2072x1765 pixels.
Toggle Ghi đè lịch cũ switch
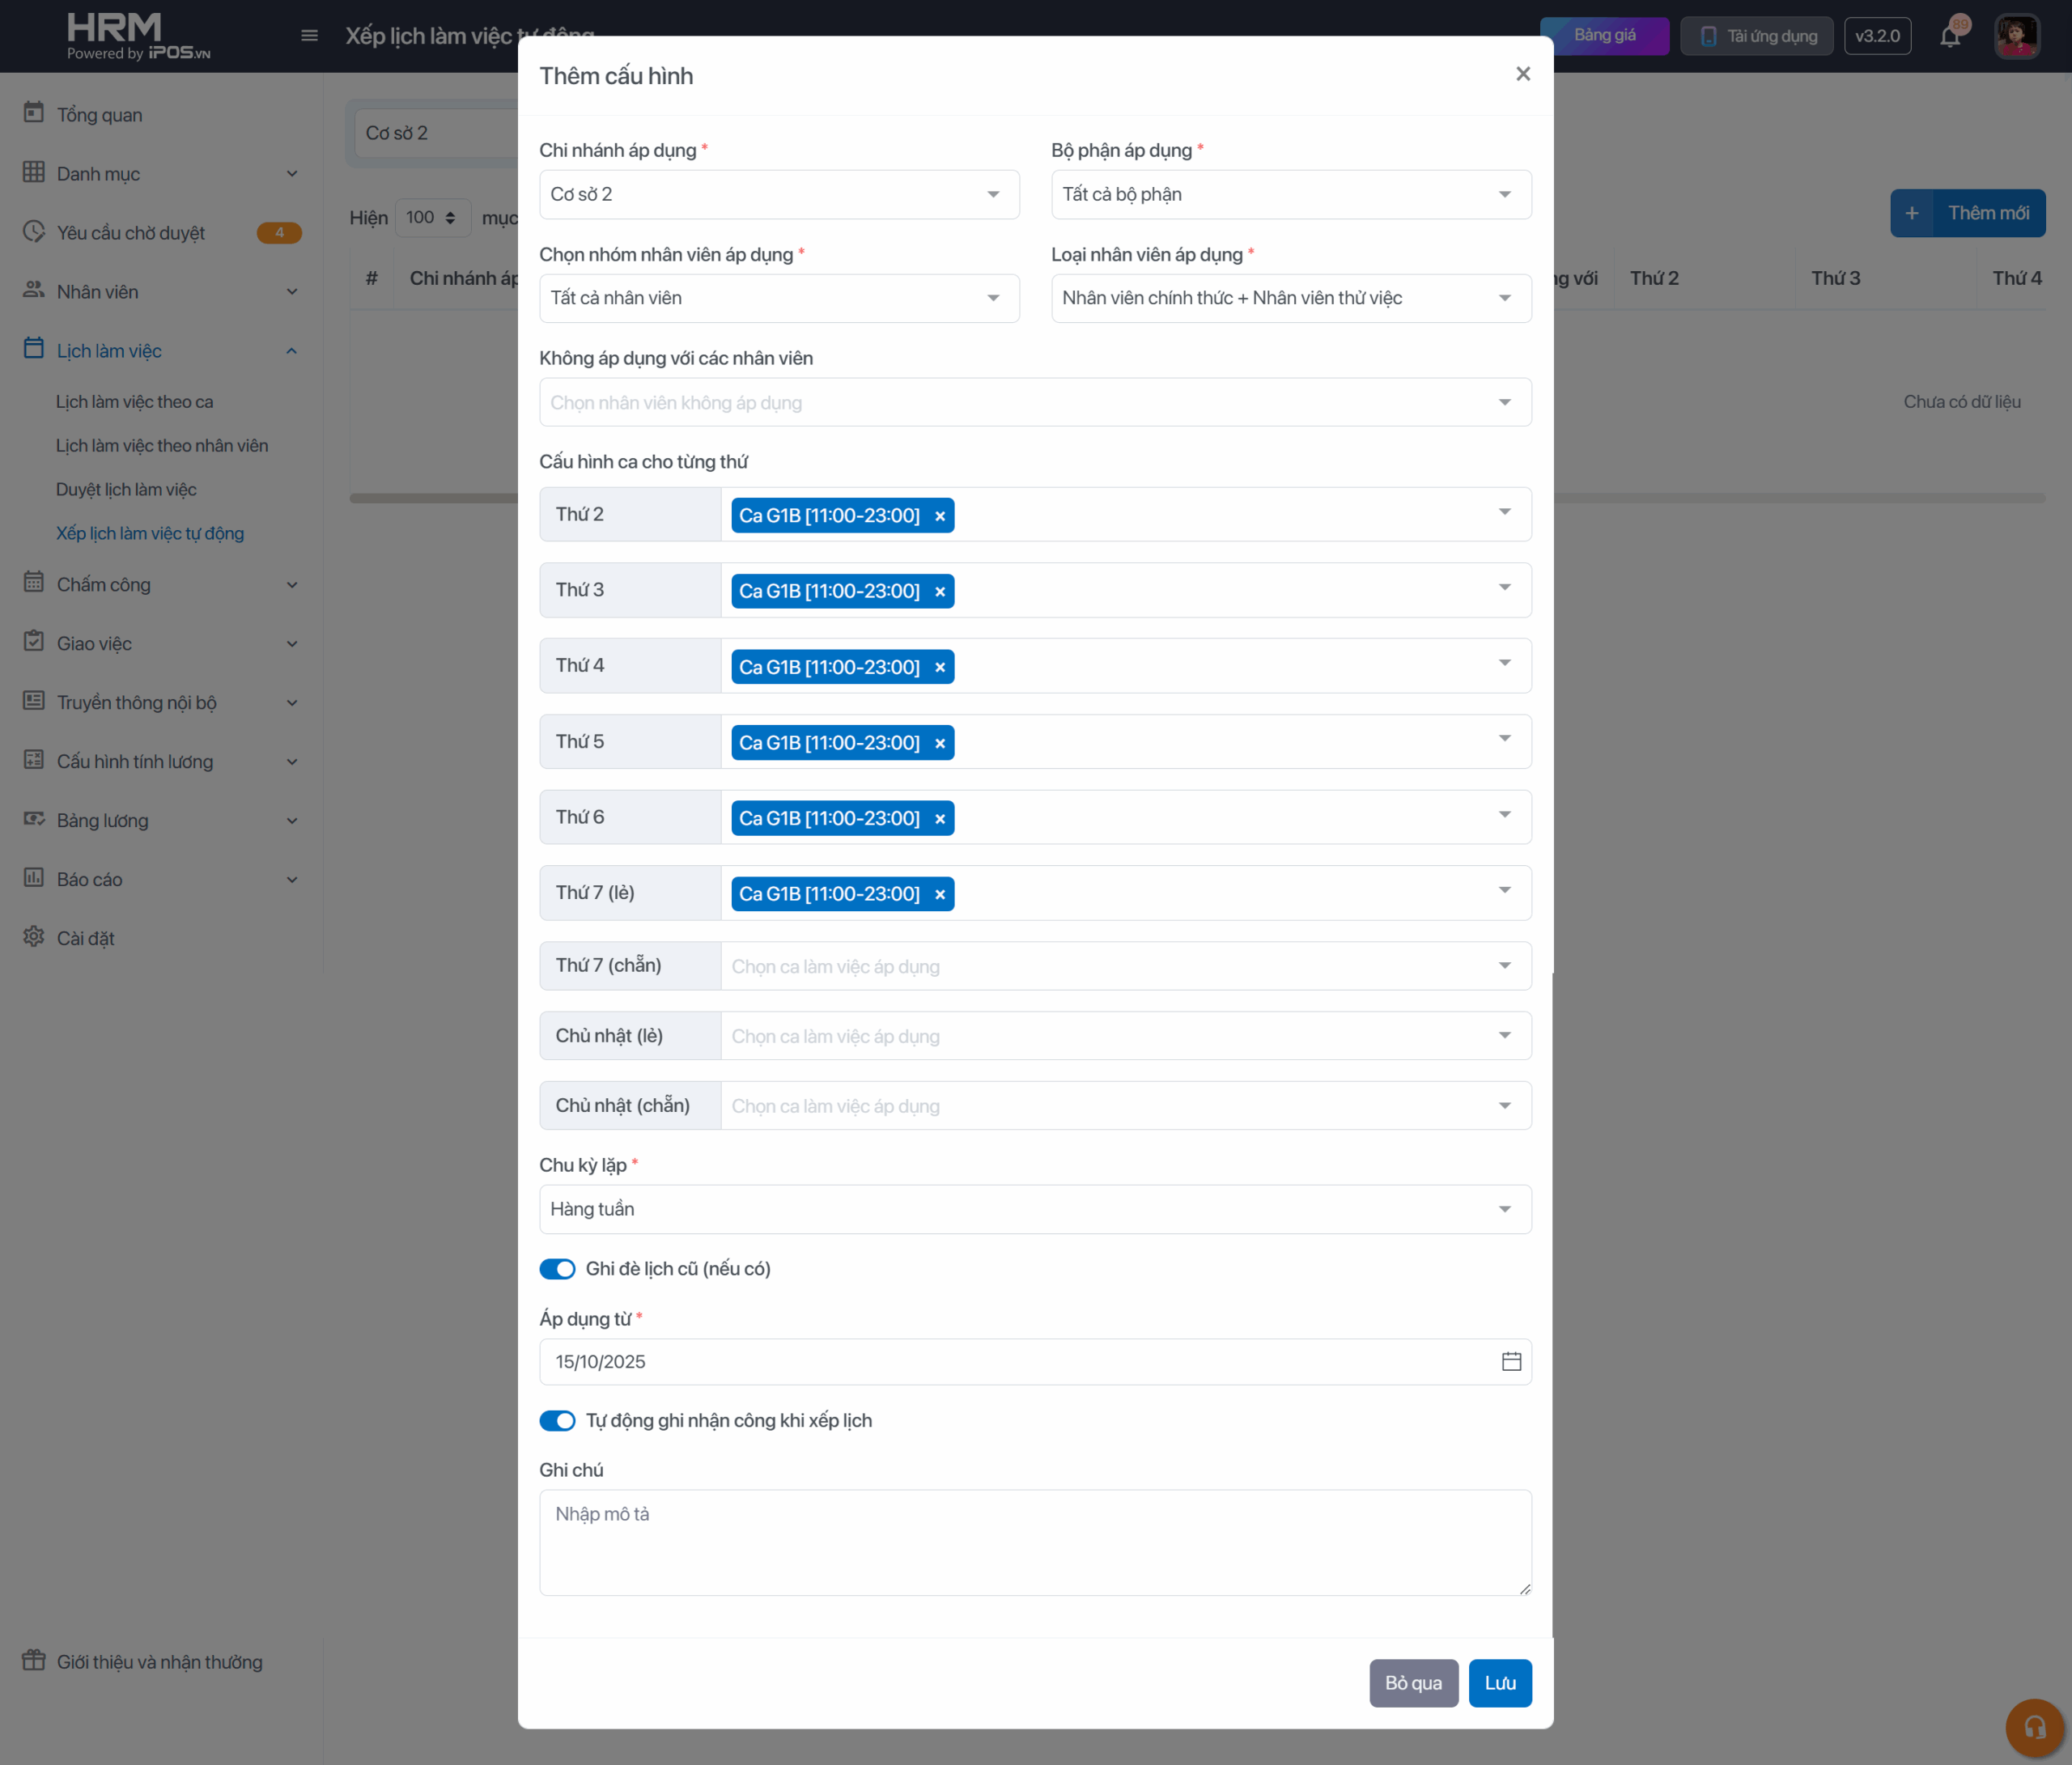(557, 1268)
